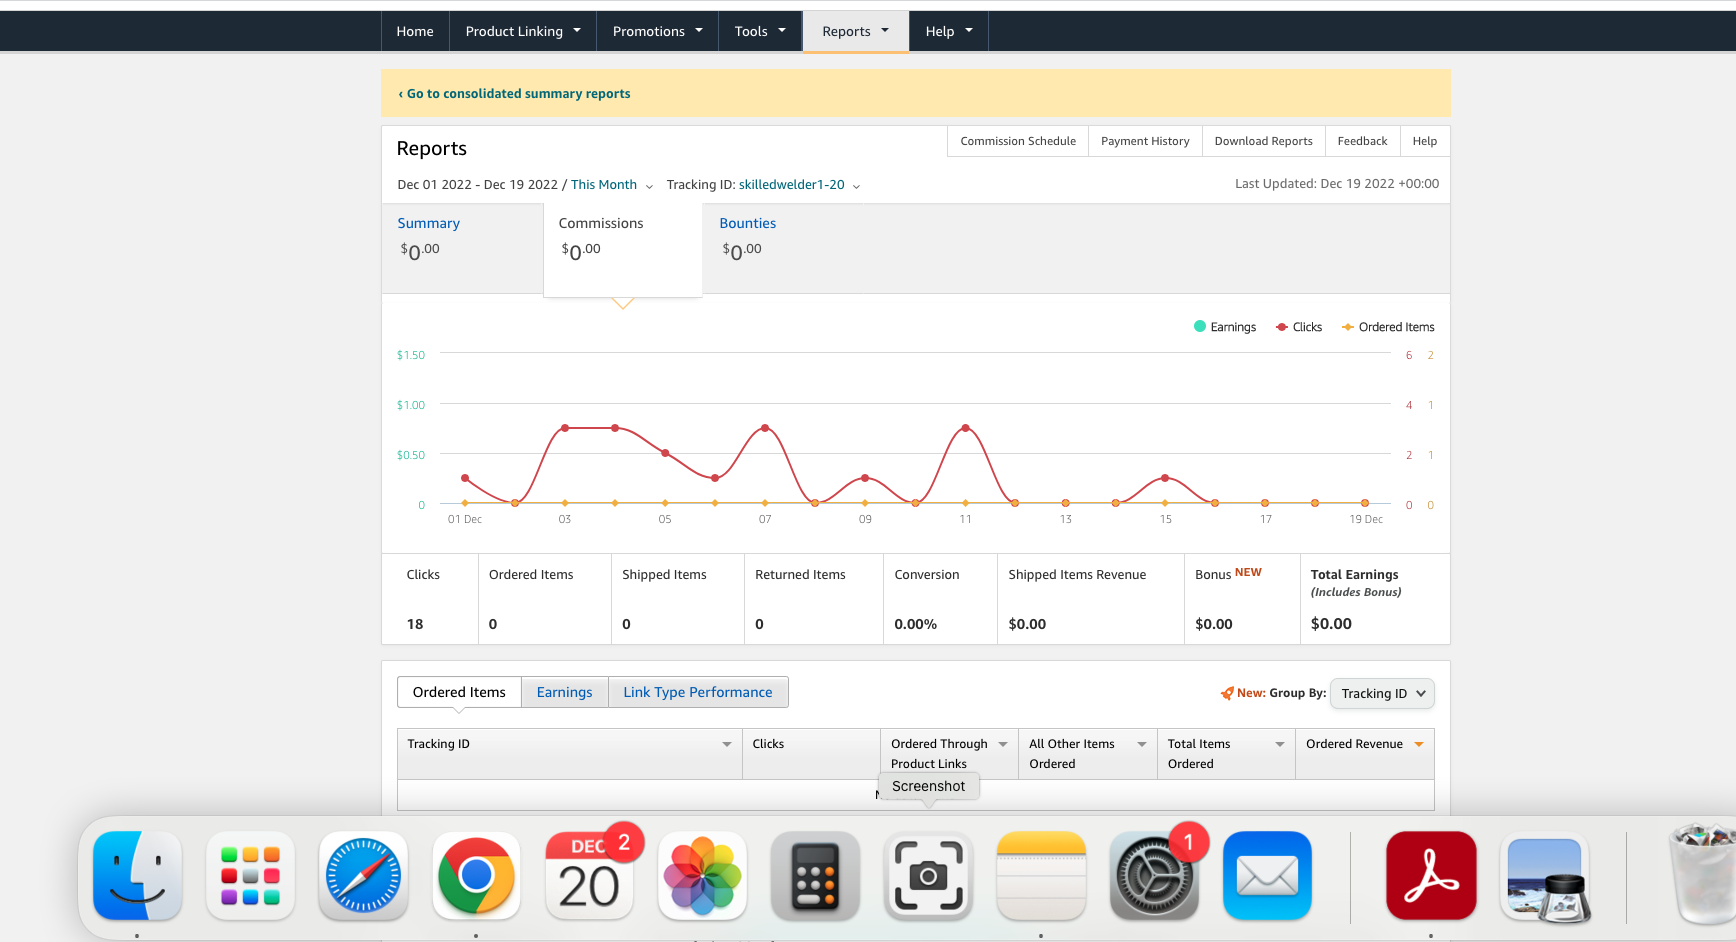Toggle the Earnings legend series
The image size is (1736, 942).
coord(1225,327)
